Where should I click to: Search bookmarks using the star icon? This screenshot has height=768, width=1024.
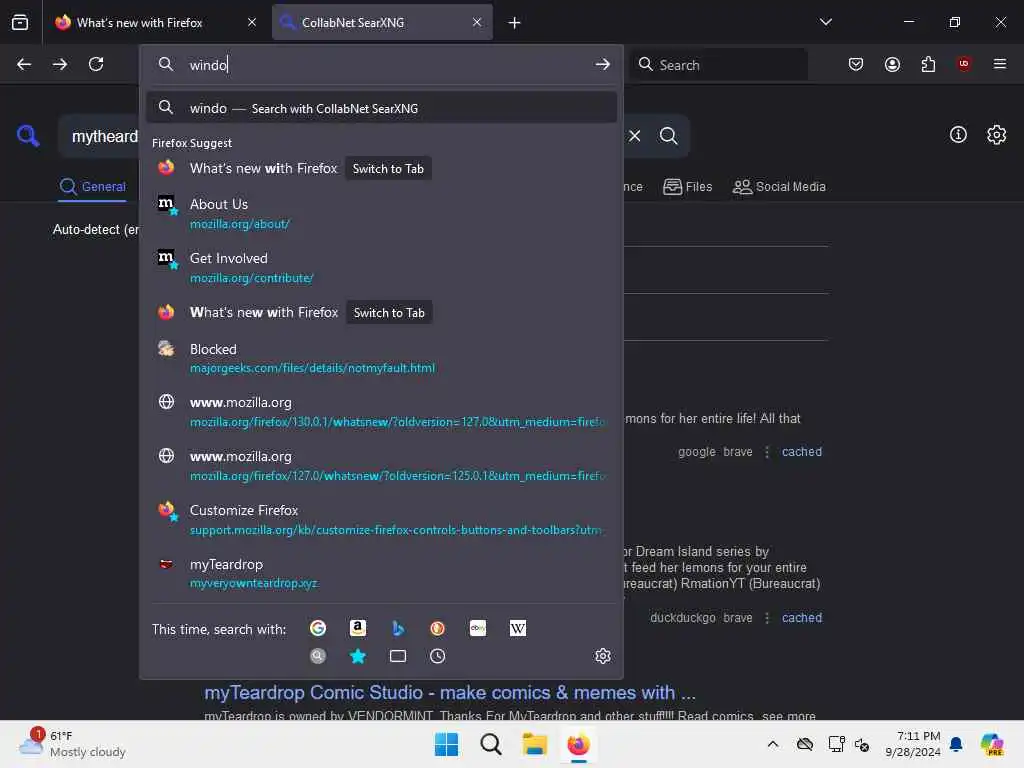pos(358,656)
